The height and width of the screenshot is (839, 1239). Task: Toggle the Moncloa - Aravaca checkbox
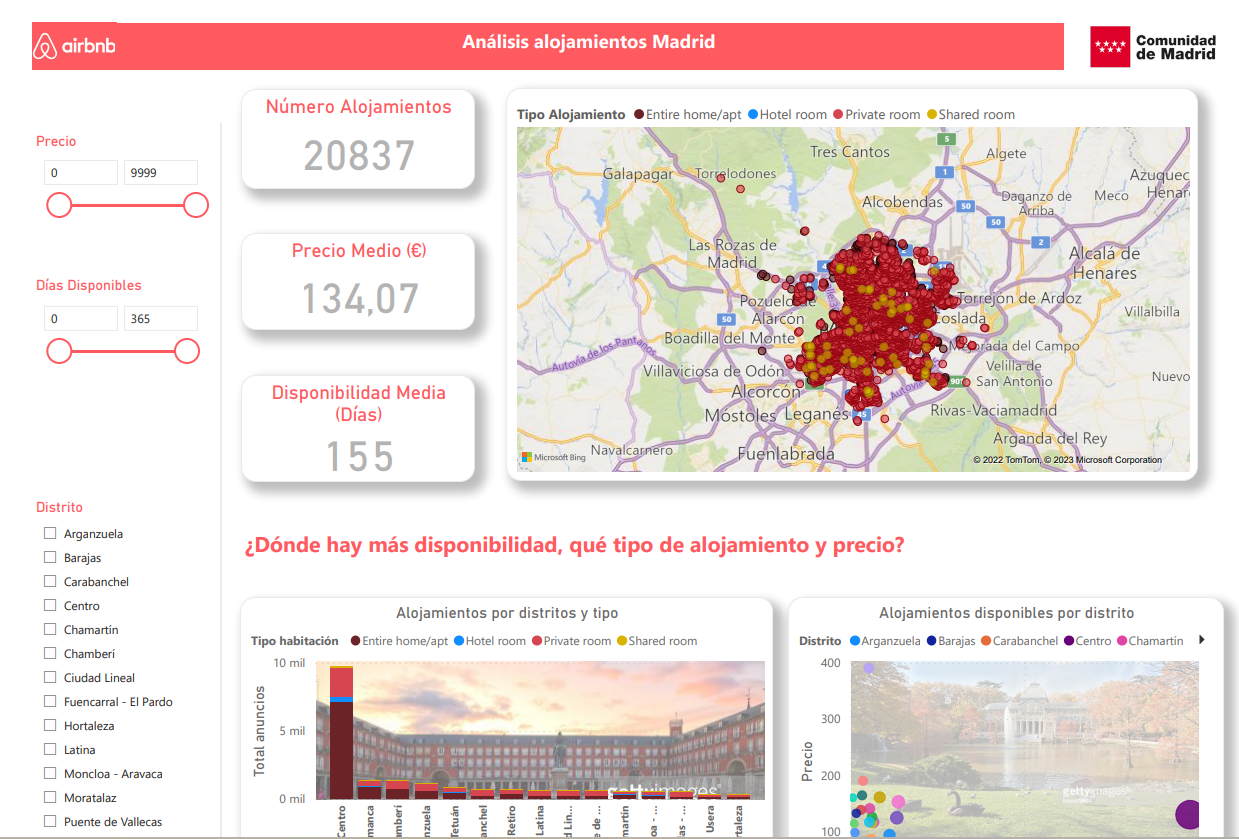click(50, 774)
